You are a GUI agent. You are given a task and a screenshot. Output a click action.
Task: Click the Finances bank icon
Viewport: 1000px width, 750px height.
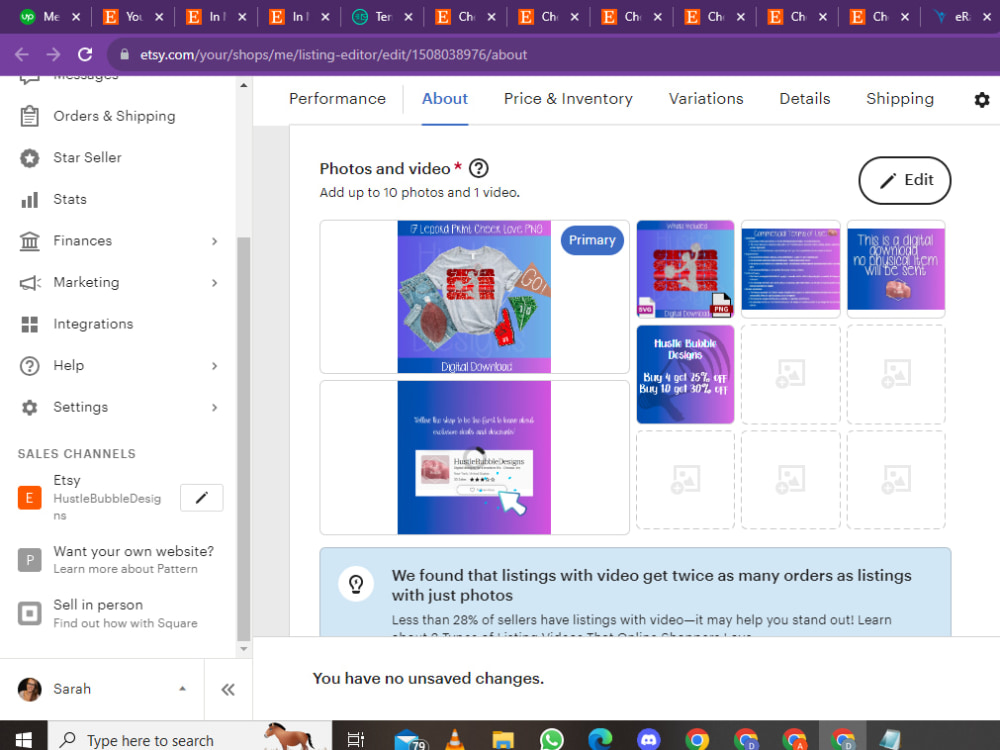point(29,241)
